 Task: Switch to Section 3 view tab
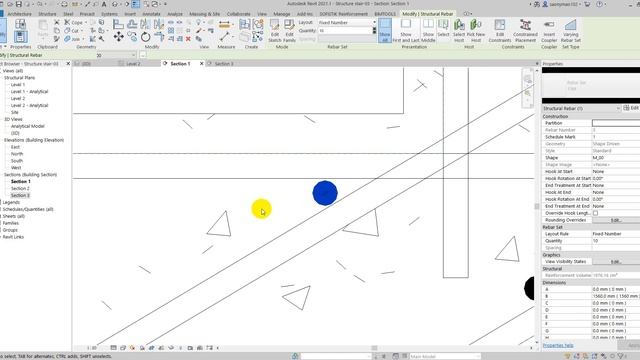[x=224, y=64]
